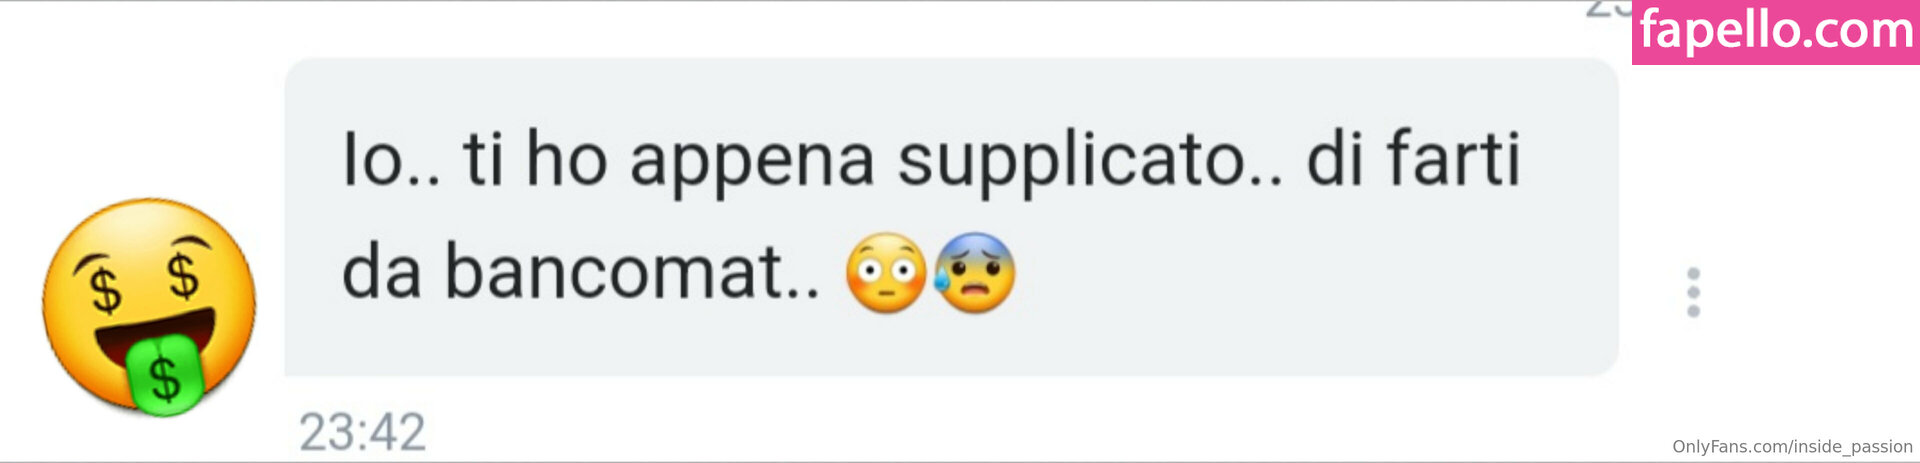Viewport: 1920px width, 463px height.
Task: Click the pink fapello.com watermark badge
Action: (x=1776, y=32)
